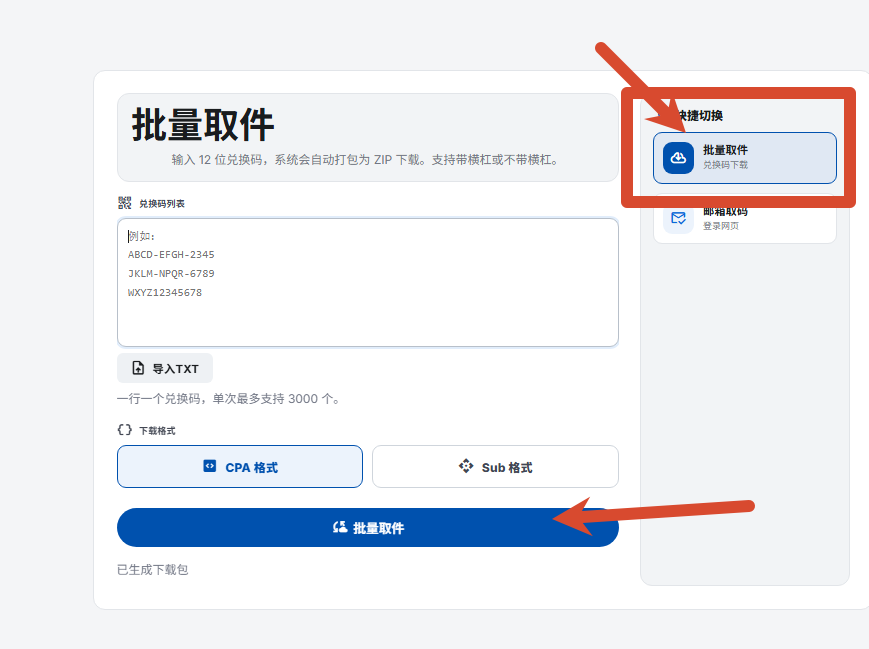Select the Sub 格式 download option
869x649 pixels.
tap(495, 467)
